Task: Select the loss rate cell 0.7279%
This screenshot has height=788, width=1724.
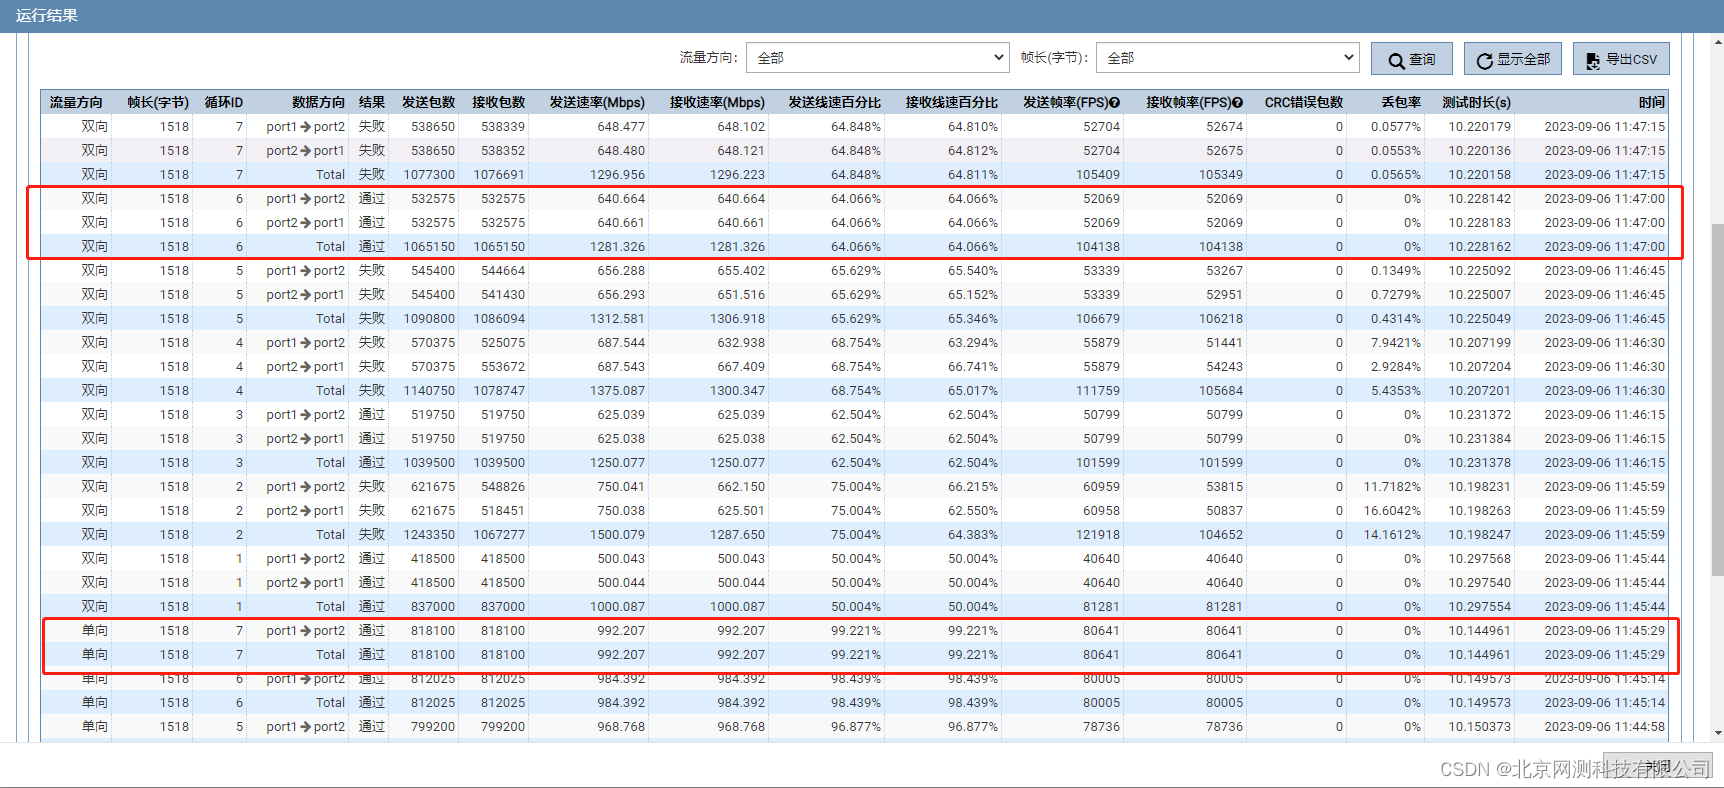Action: [1396, 295]
